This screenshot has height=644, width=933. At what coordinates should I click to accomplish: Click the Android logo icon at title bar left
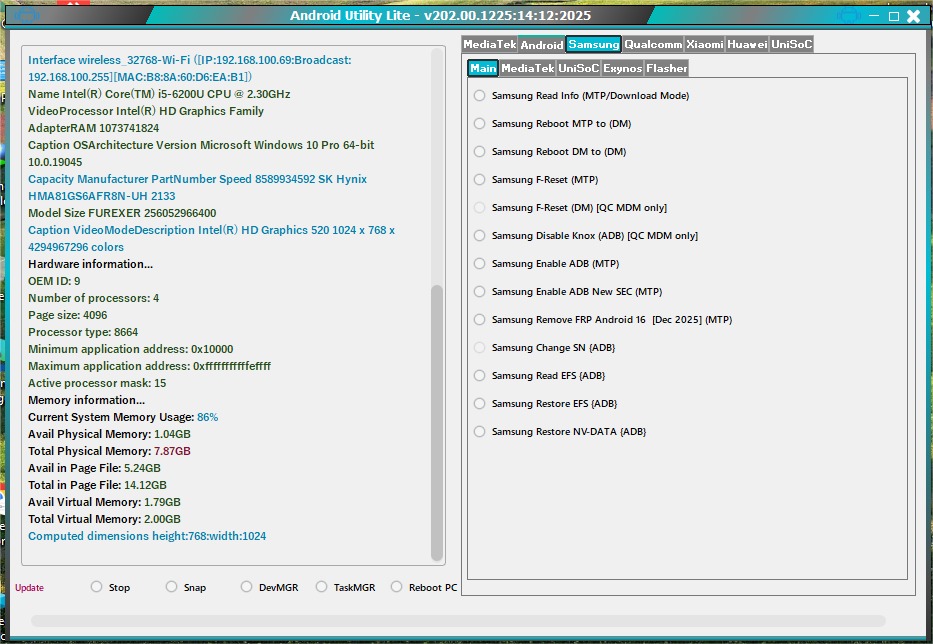tap(27, 14)
